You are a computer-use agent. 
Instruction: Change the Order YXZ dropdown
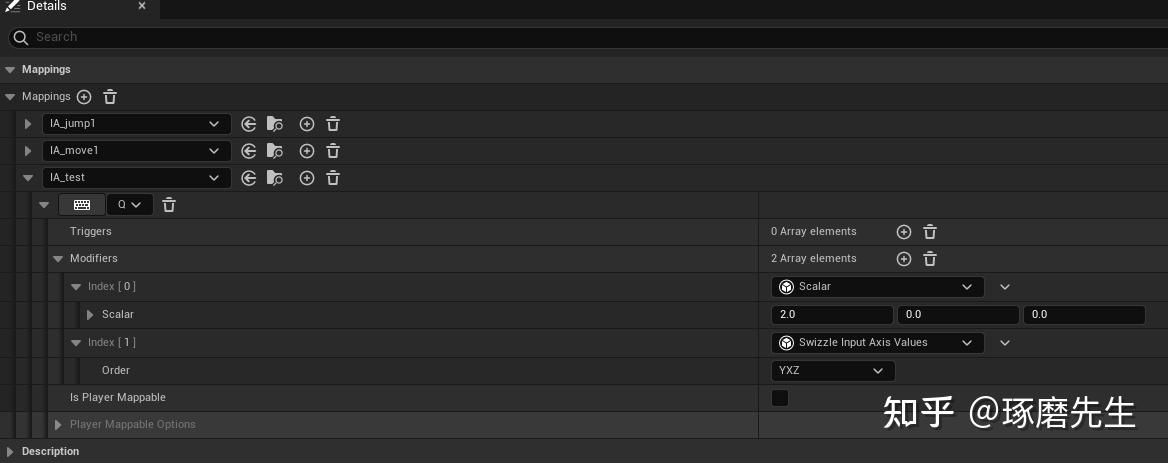pyautogui.click(x=833, y=371)
